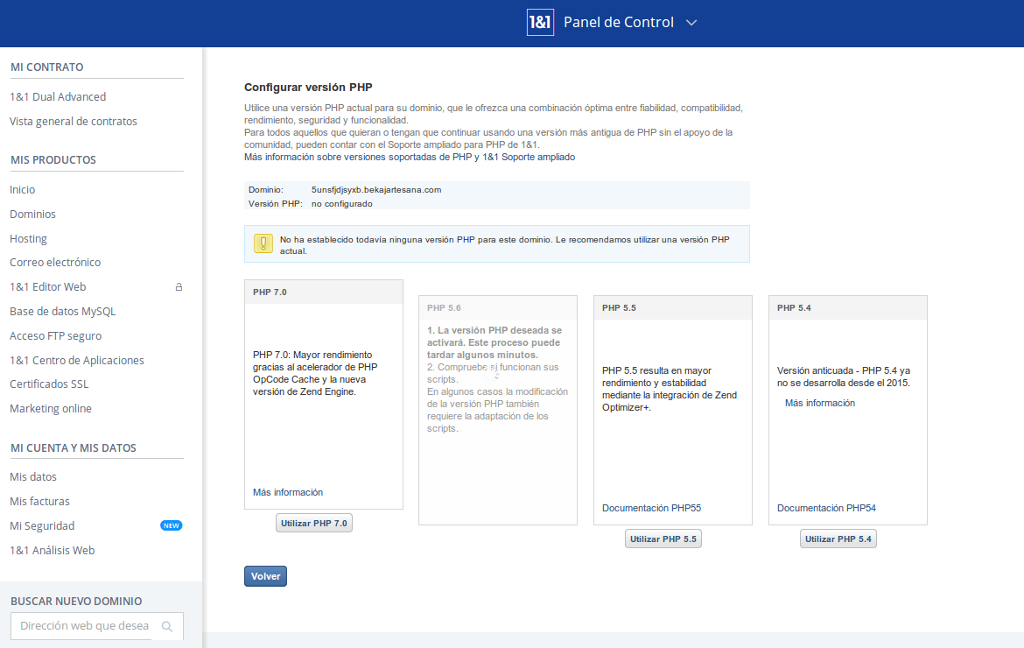Click the PHP 5.5 card header

tap(673, 308)
